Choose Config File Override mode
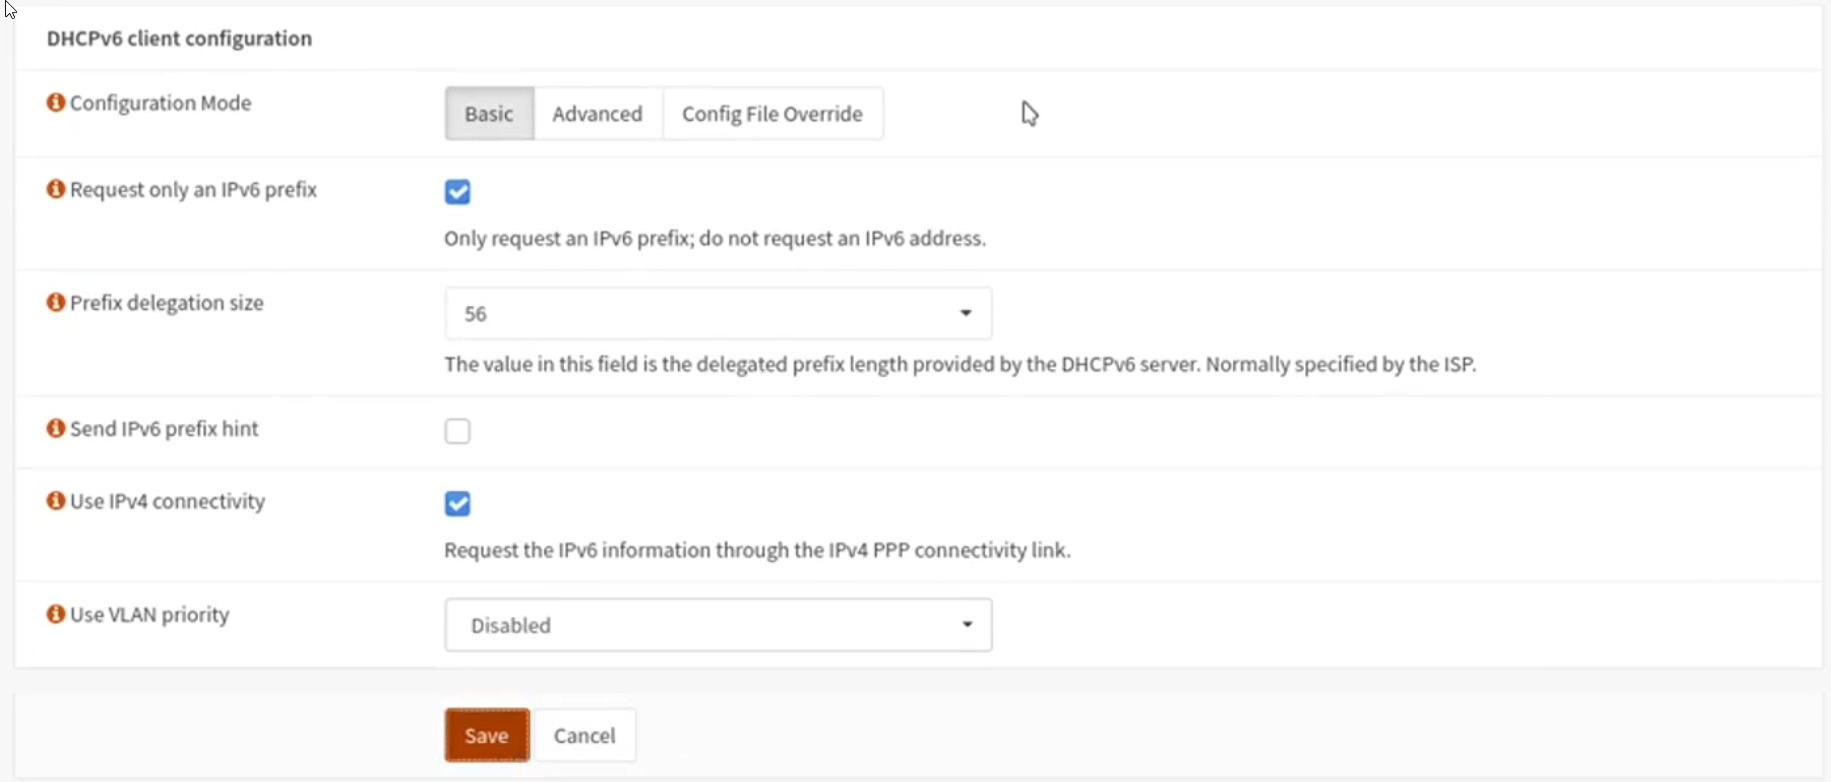This screenshot has width=1831, height=782. click(x=772, y=114)
